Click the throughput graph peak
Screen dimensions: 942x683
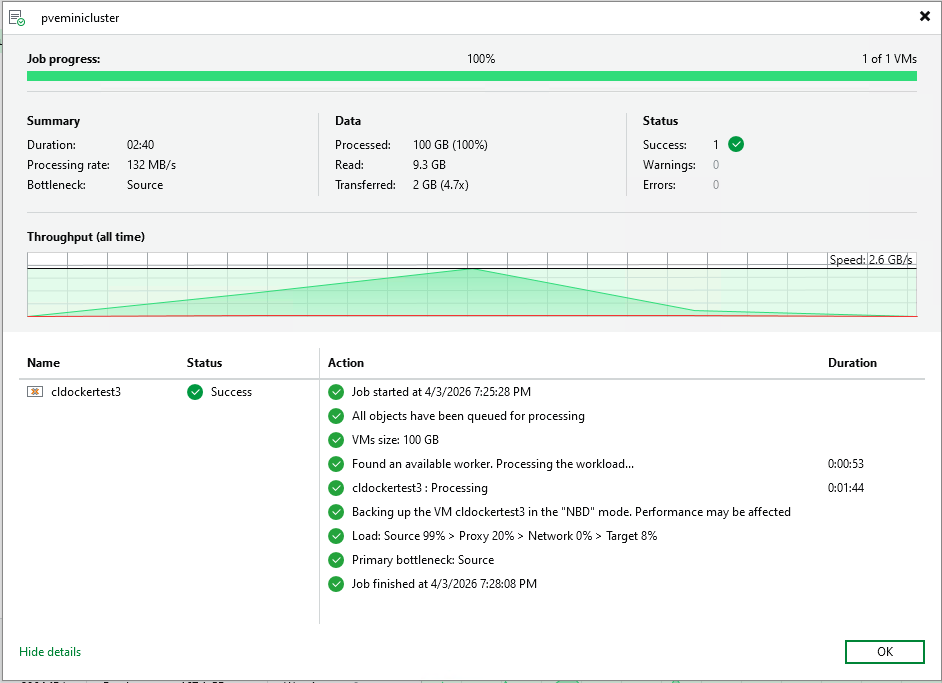tap(472, 270)
